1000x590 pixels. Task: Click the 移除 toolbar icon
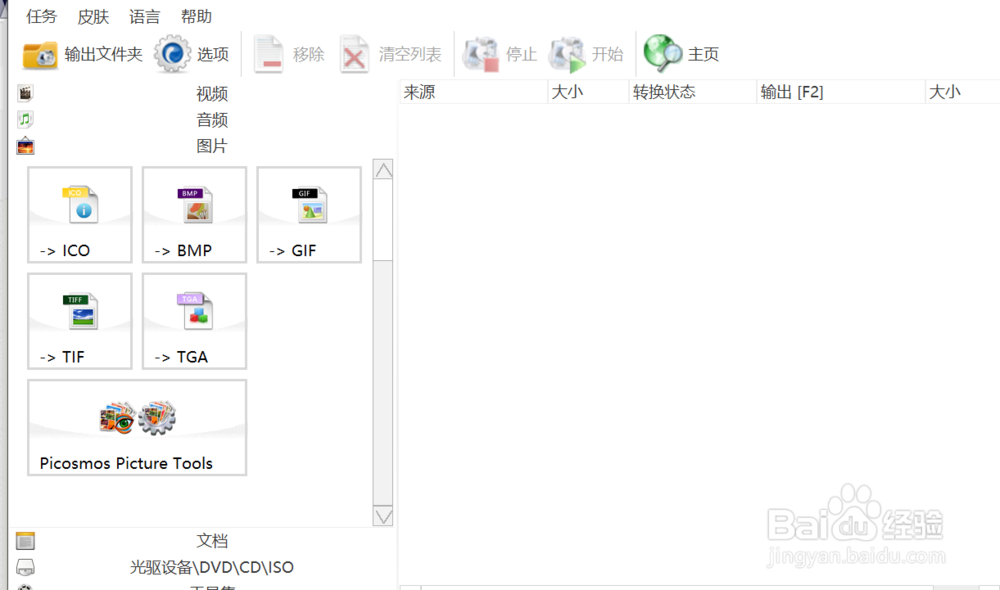(x=268, y=54)
